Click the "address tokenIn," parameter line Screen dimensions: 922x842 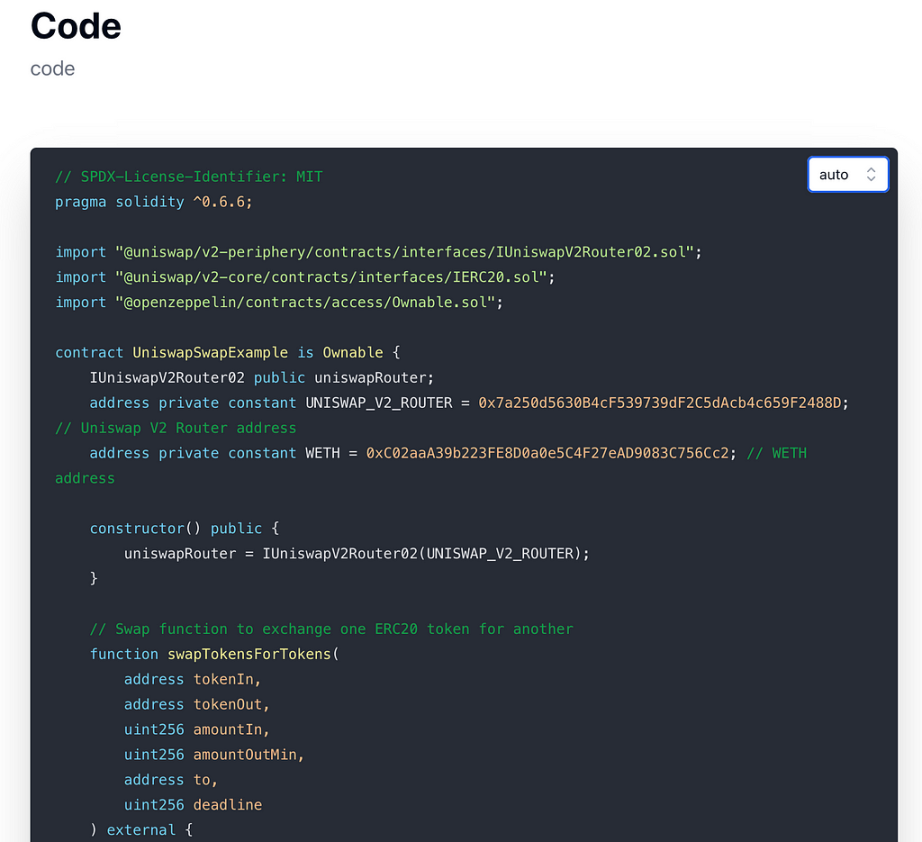192,680
